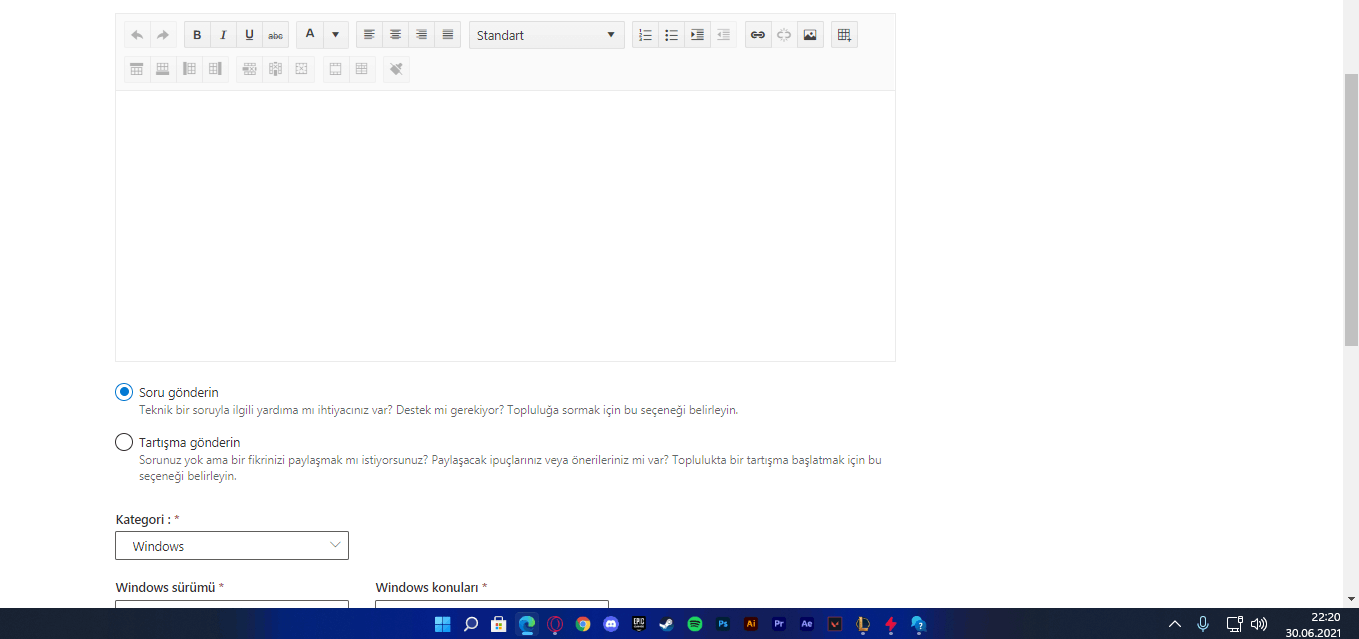Image resolution: width=1359 pixels, height=639 pixels.
Task: Toggle bold formatting
Action: pos(197,35)
